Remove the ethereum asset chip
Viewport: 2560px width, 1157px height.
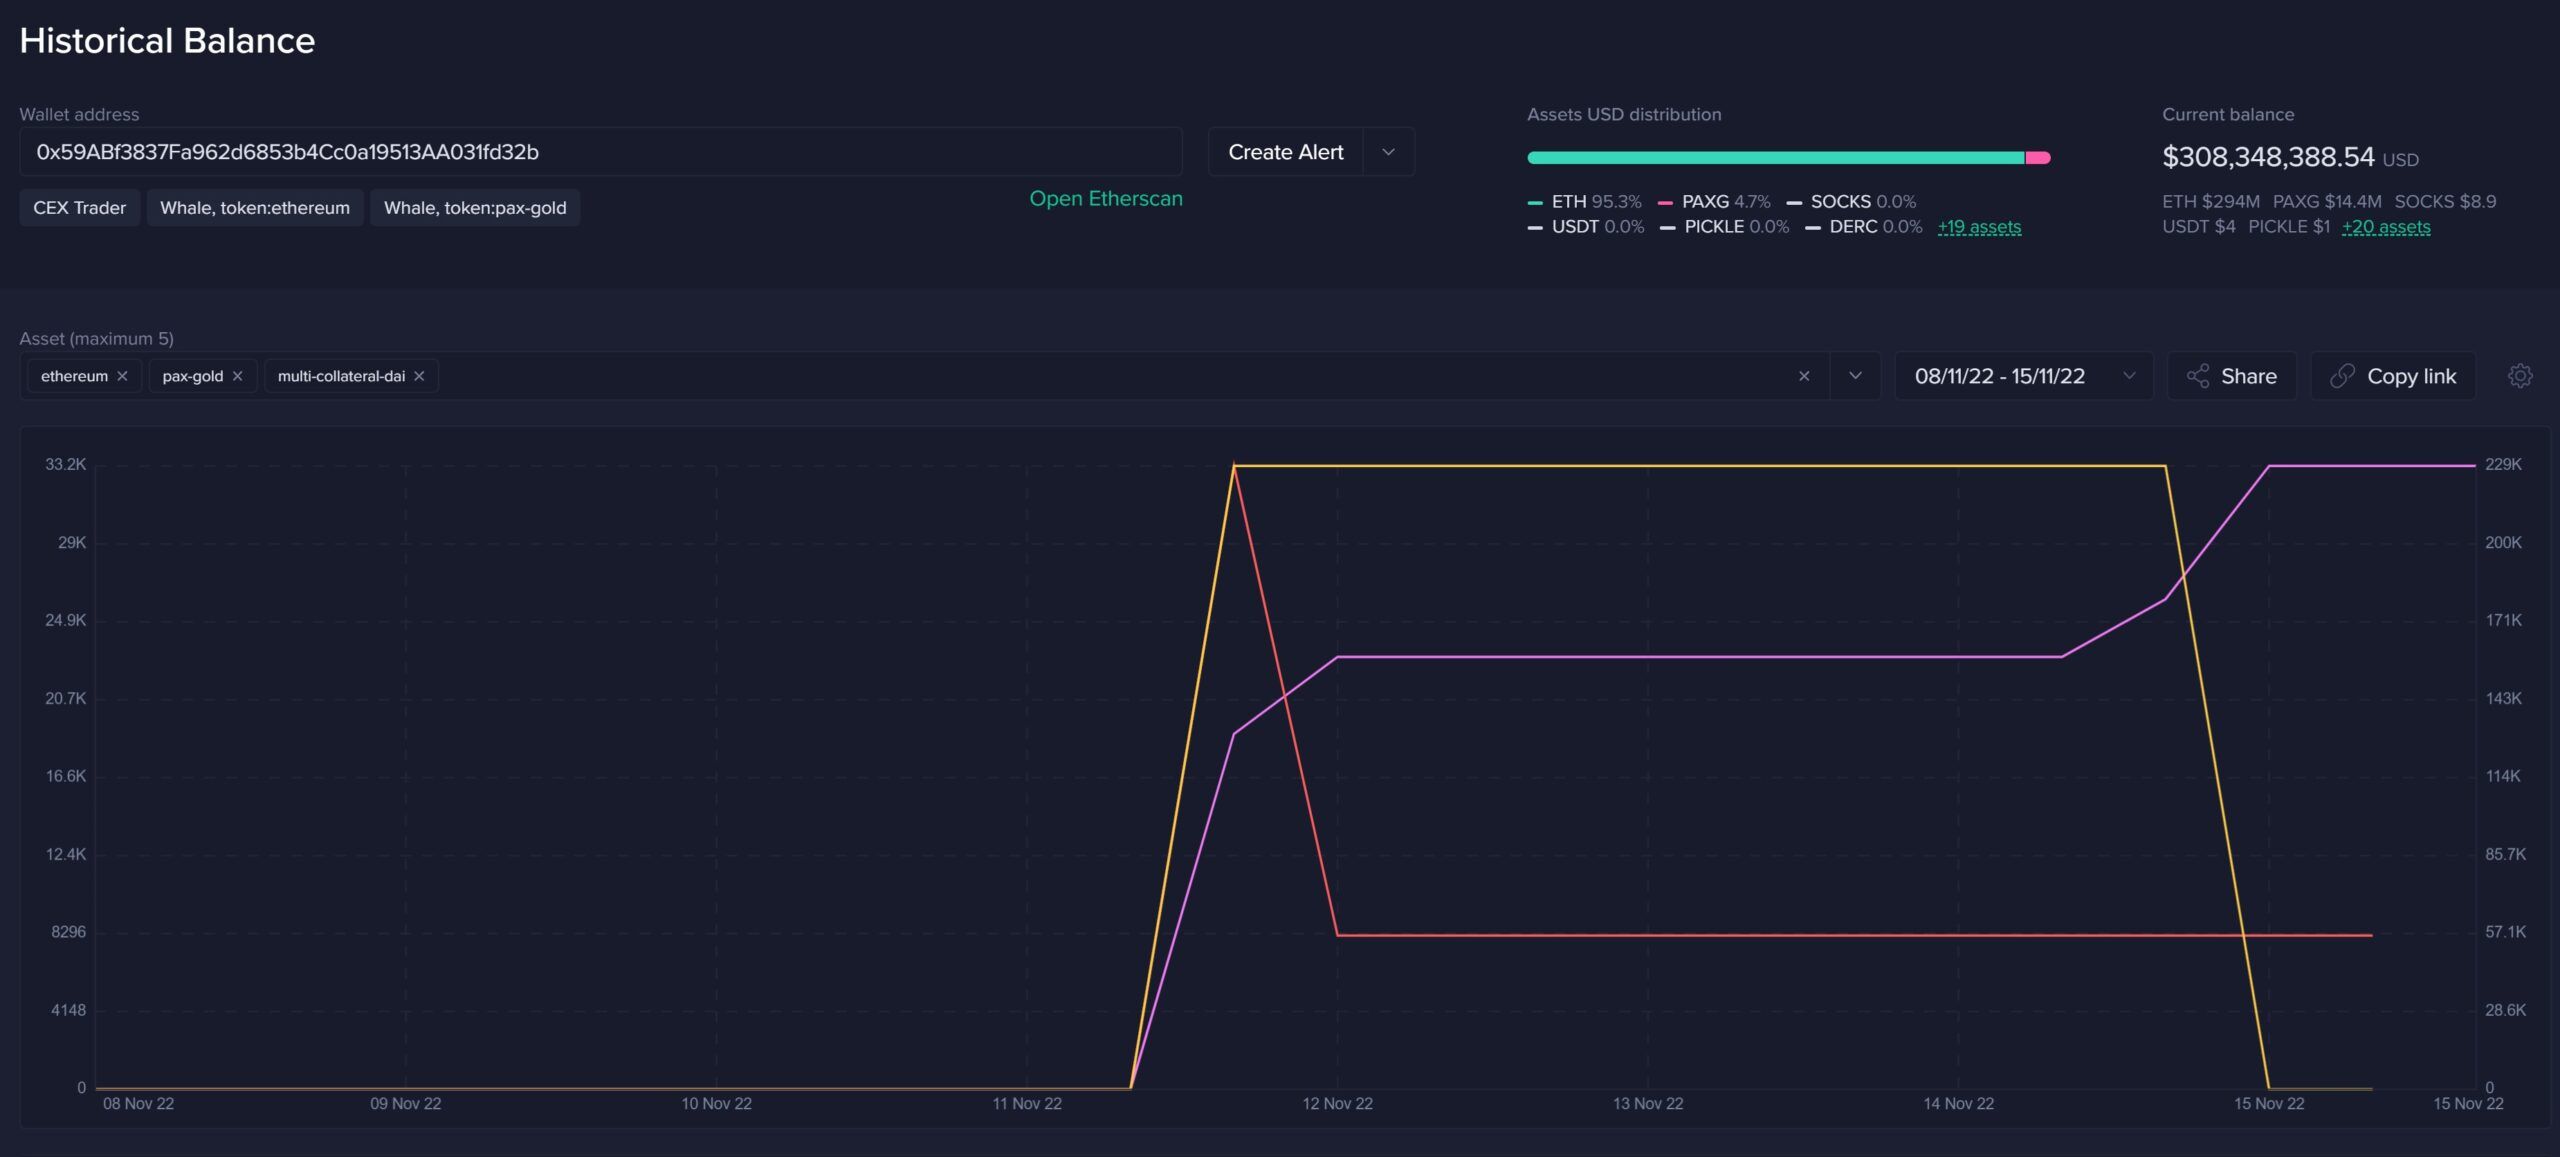(x=122, y=376)
